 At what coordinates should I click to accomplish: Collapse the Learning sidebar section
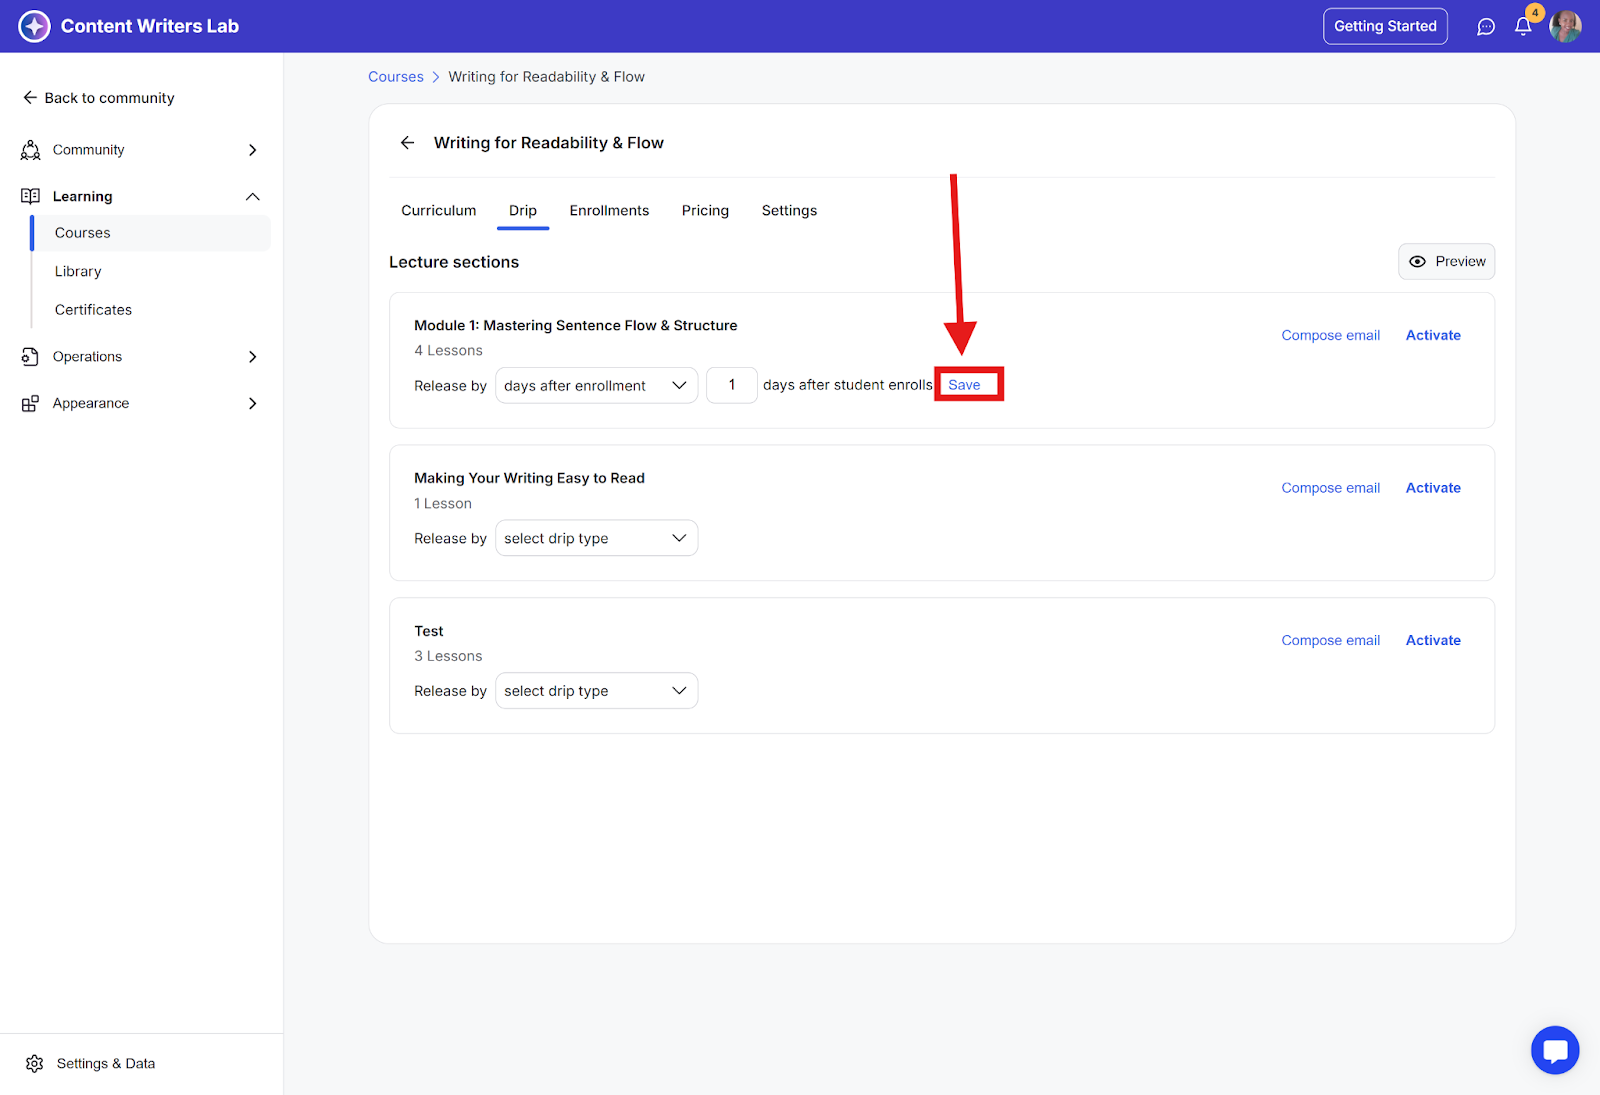pos(252,197)
